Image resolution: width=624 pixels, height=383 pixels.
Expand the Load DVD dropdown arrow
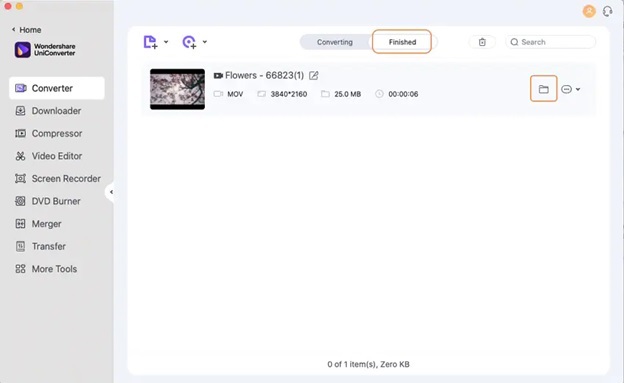point(205,42)
